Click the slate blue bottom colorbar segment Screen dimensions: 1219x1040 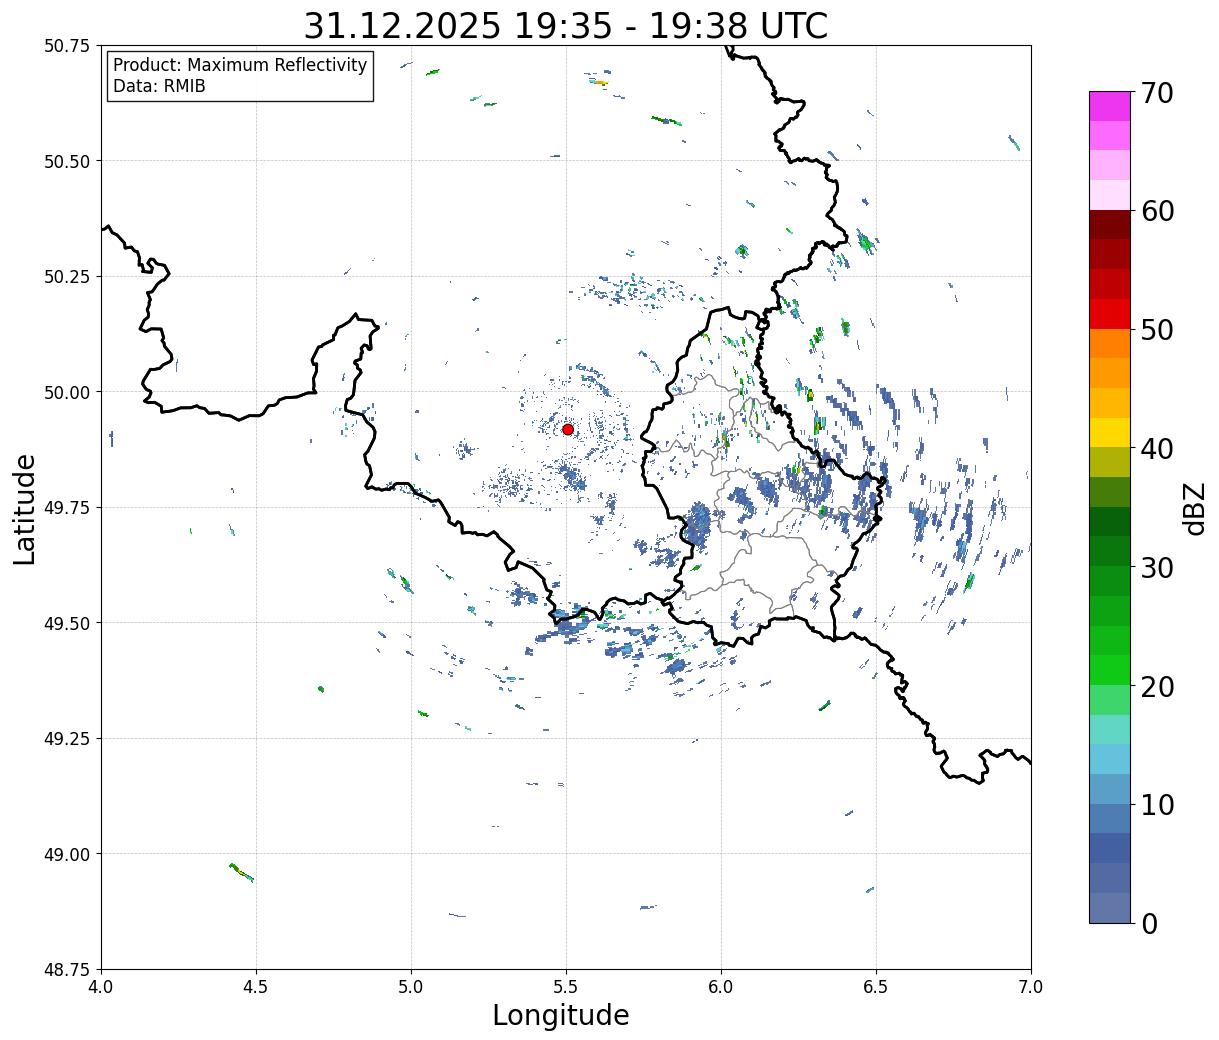click(x=1110, y=908)
